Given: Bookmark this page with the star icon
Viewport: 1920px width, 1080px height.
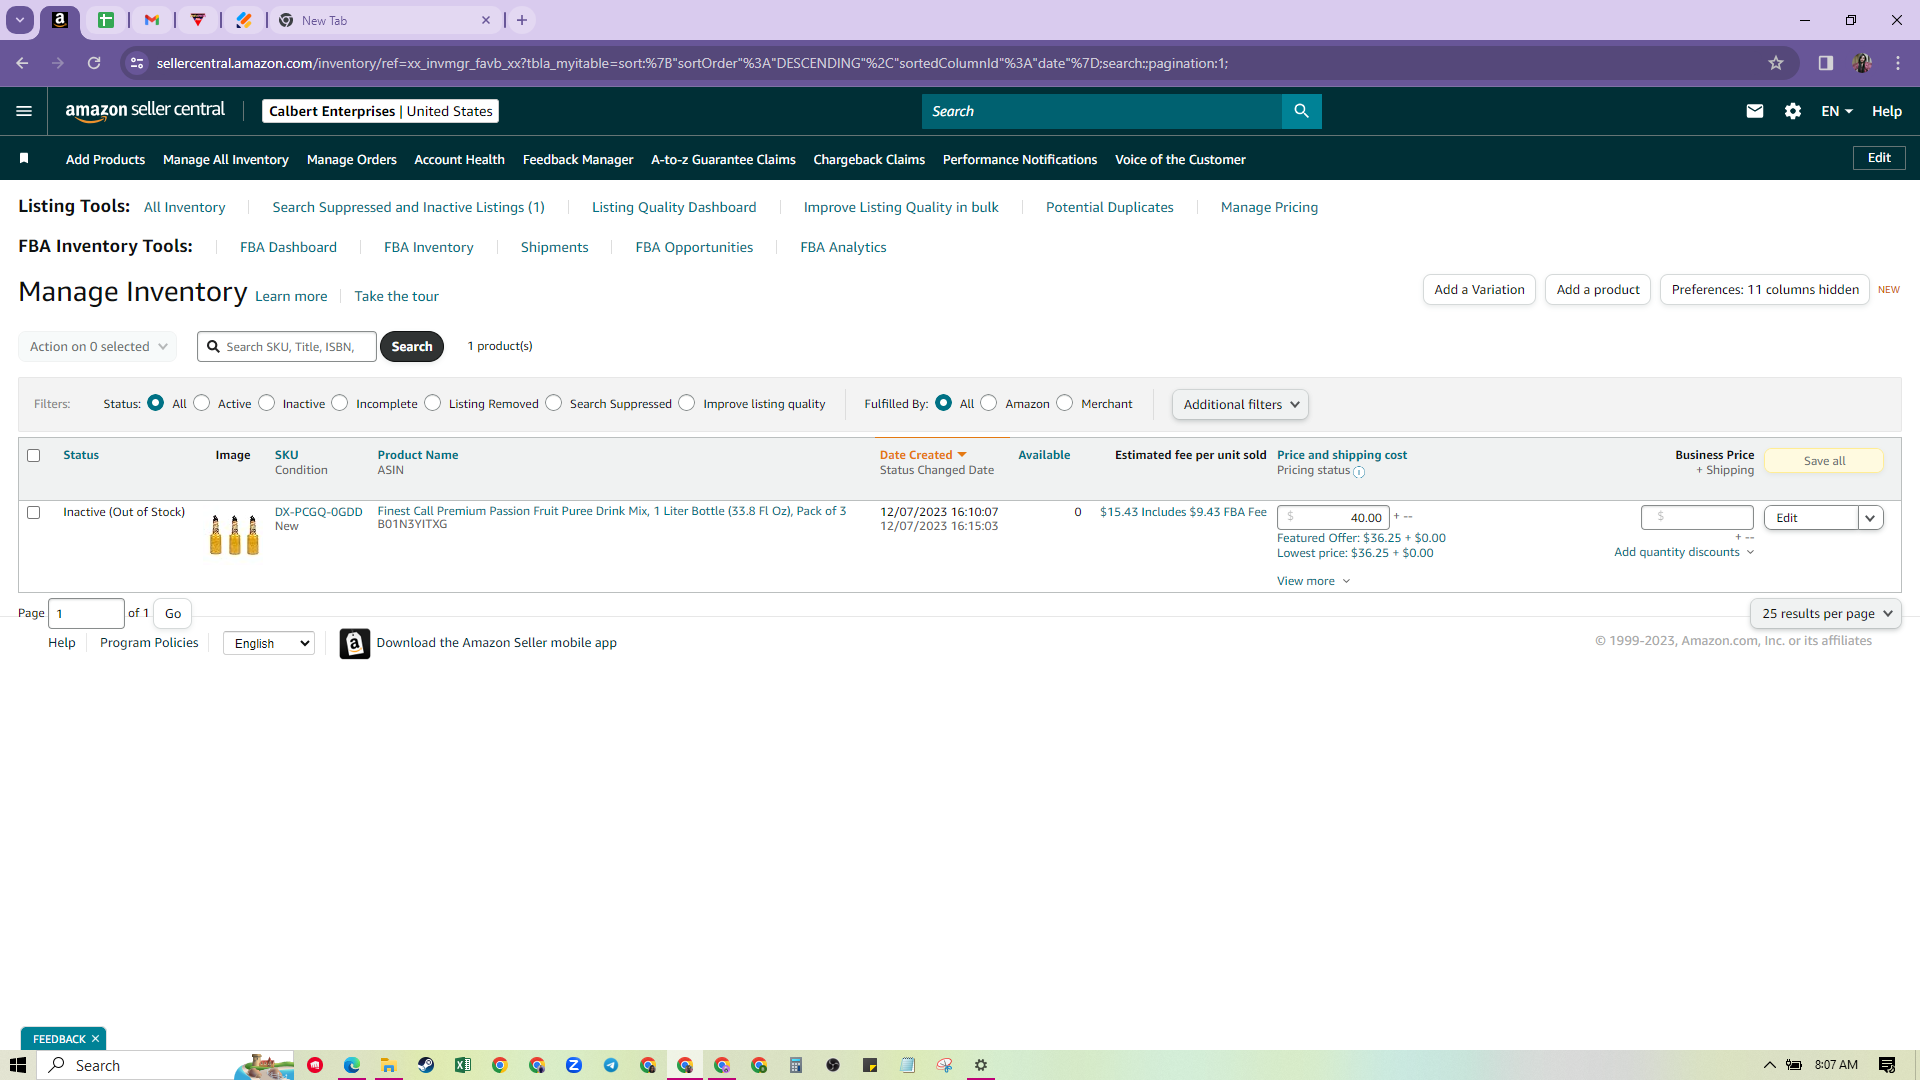Looking at the screenshot, I should point(1776,63).
